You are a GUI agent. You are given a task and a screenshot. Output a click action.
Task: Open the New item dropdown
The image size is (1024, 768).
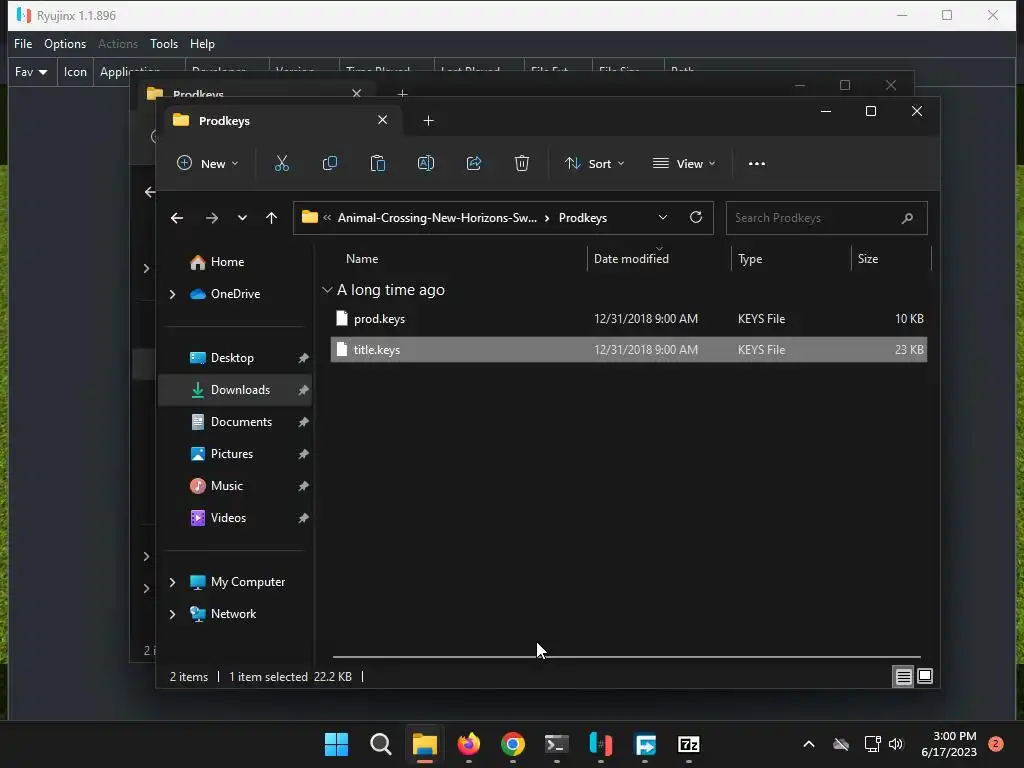tap(208, 163)
